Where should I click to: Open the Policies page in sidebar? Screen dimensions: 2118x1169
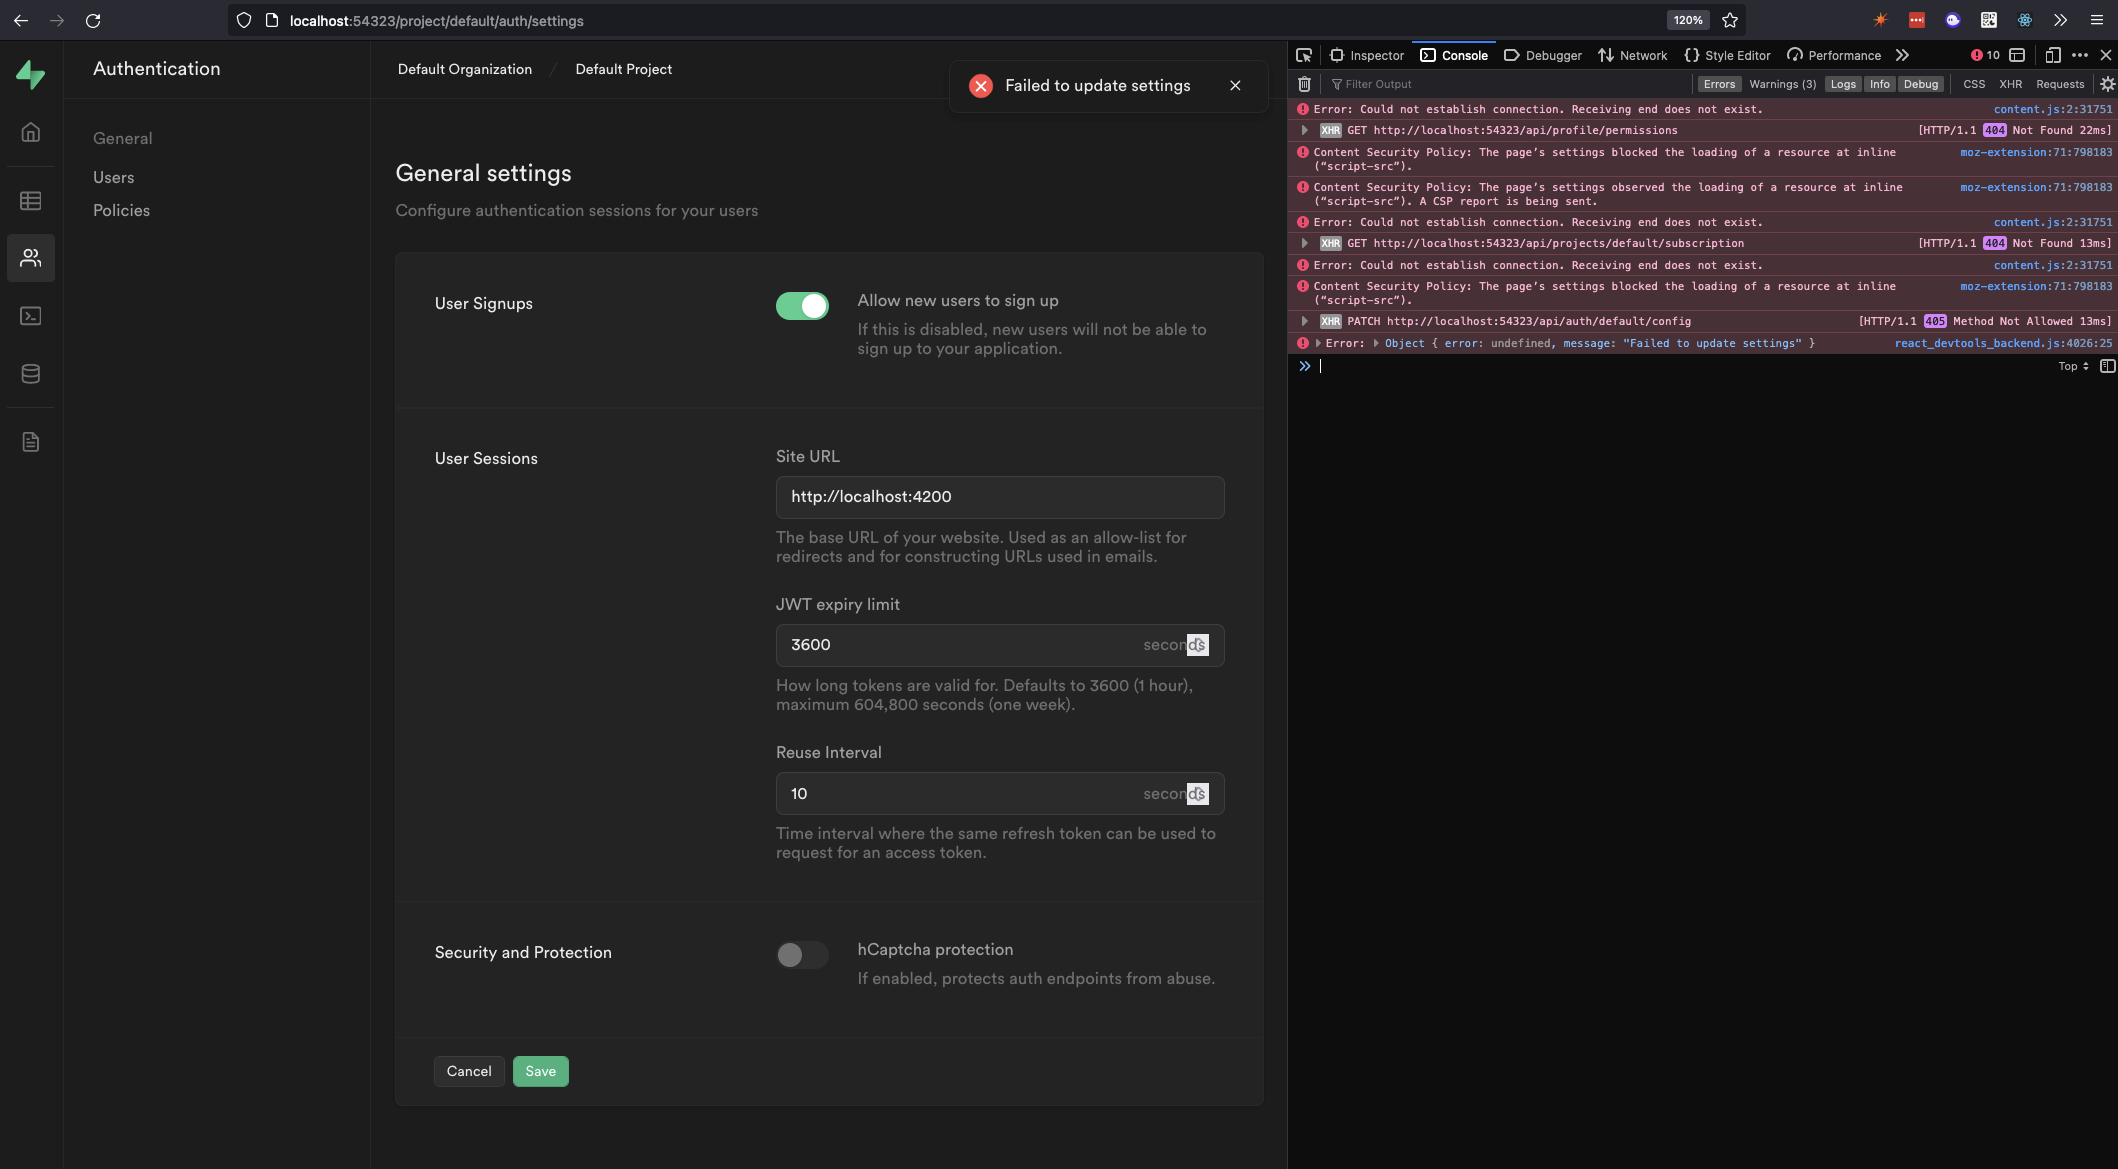click(121, 210)
